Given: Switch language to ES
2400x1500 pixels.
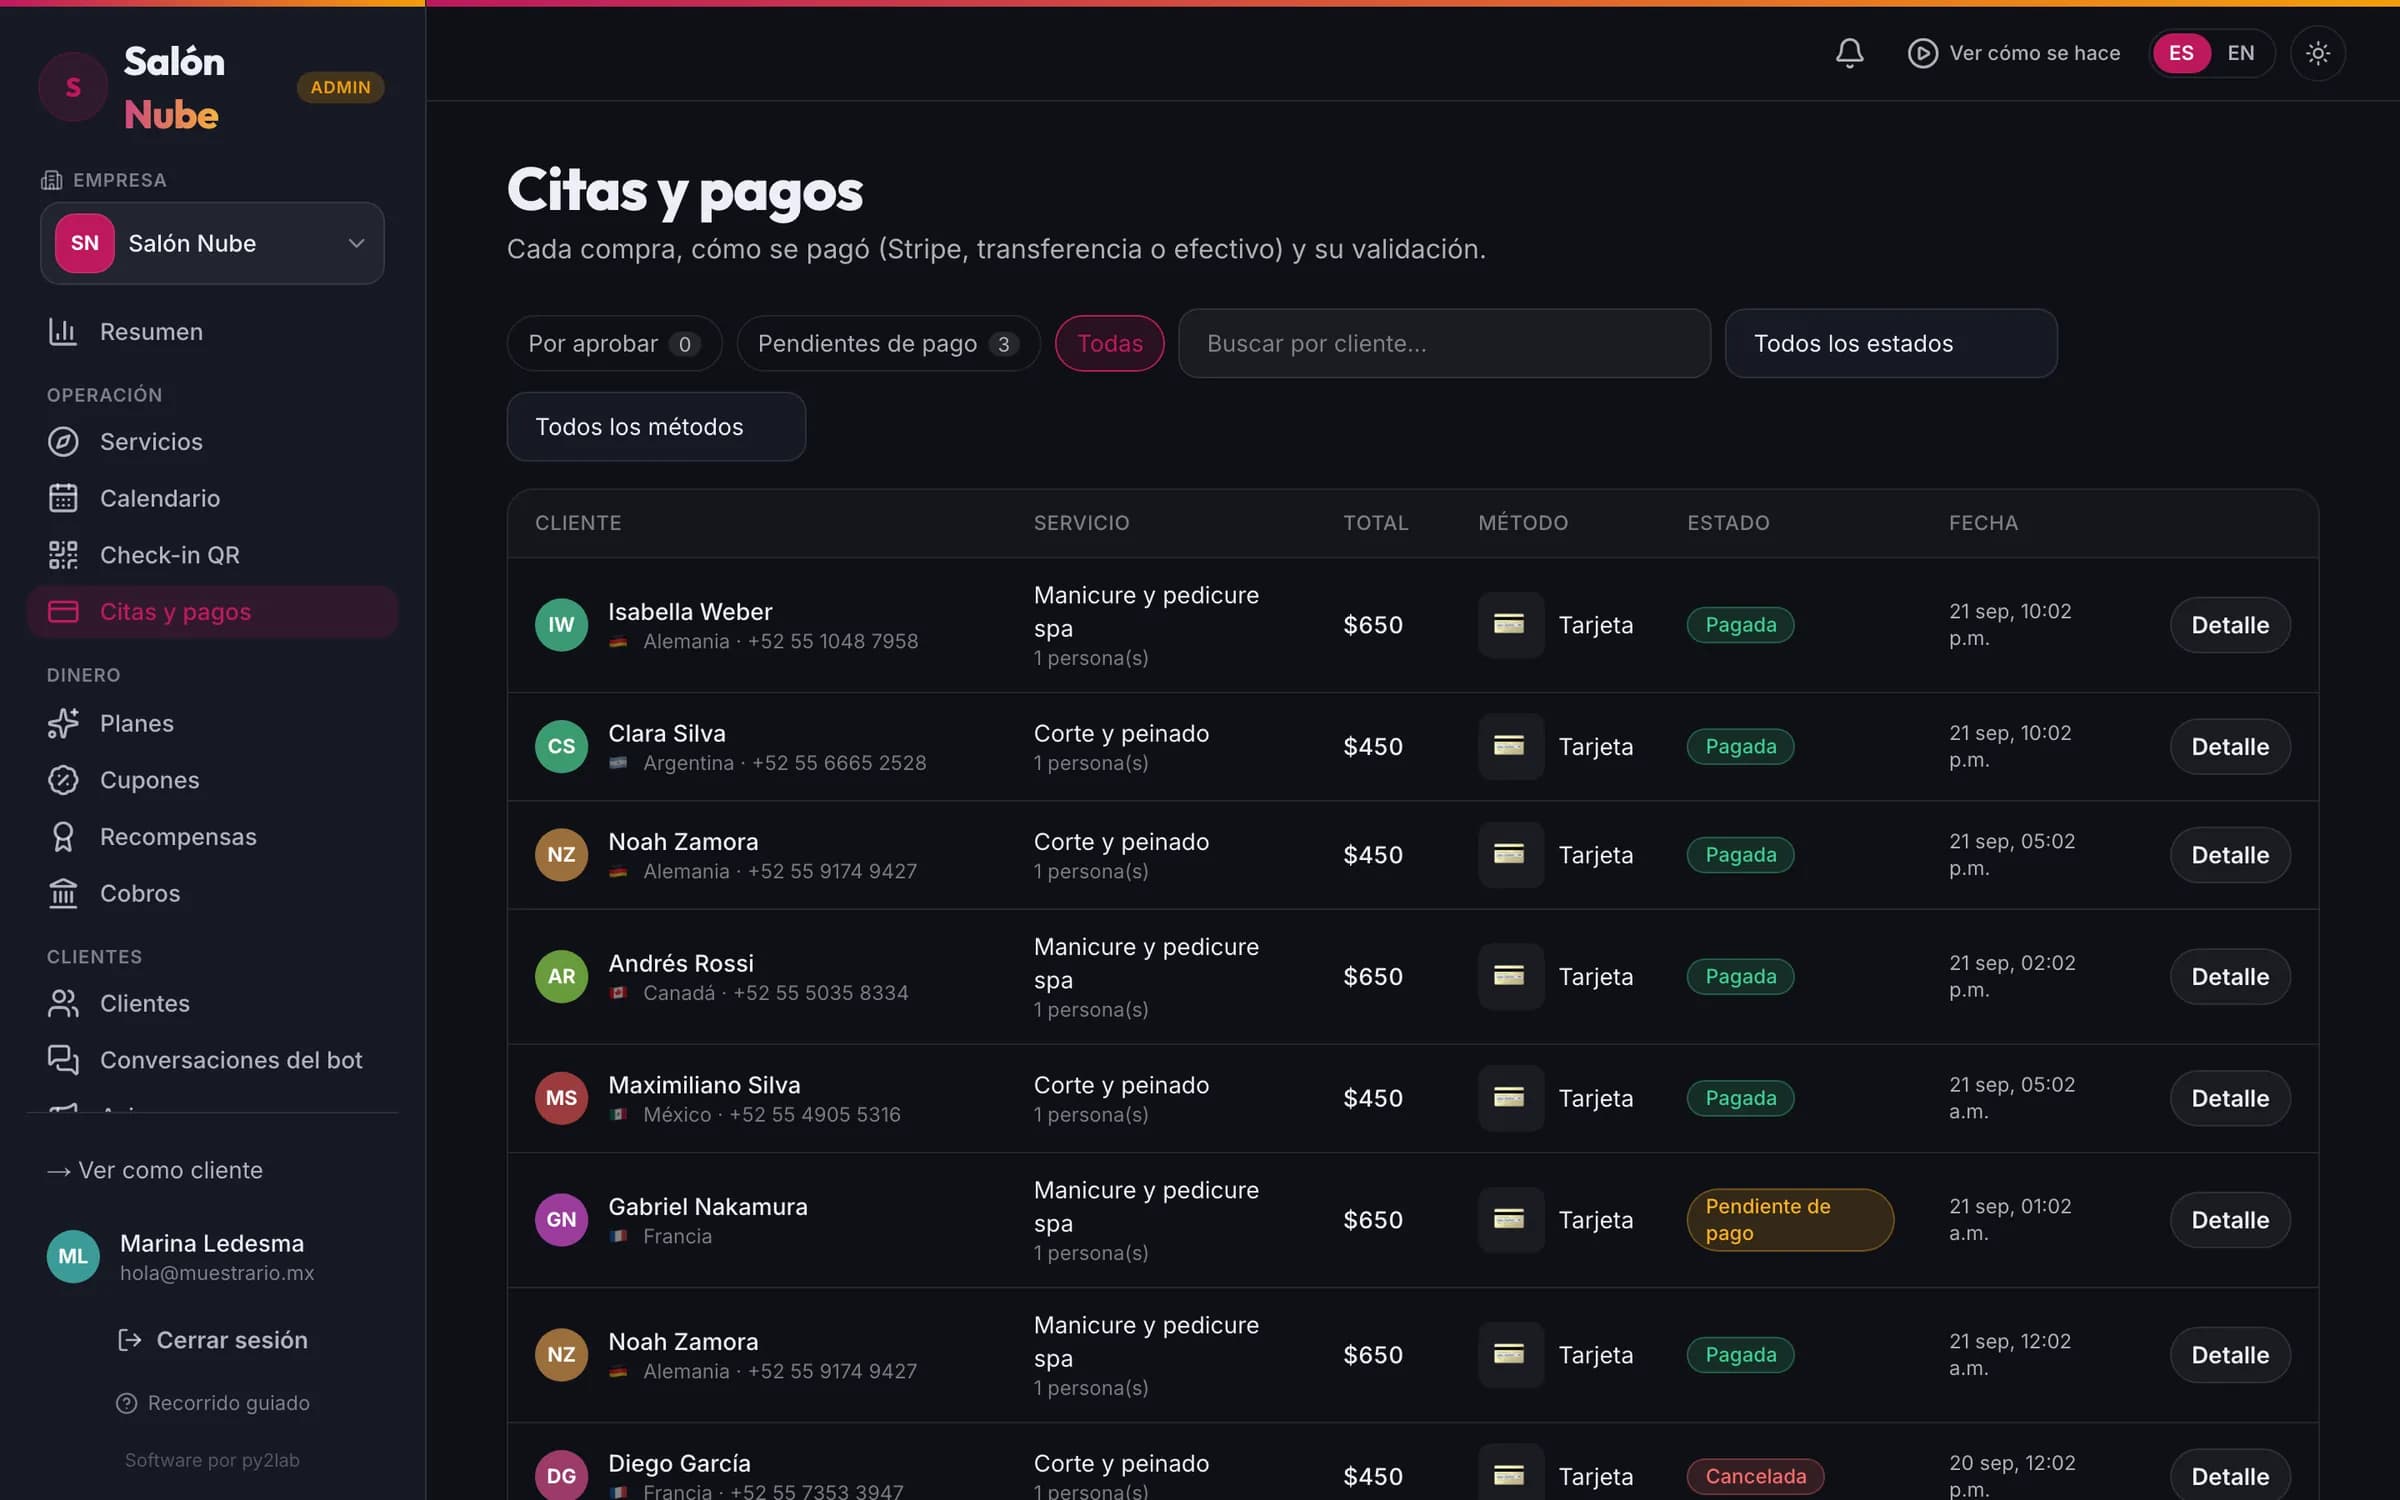Looking at the screenshot, I should tap(2181, 53).
